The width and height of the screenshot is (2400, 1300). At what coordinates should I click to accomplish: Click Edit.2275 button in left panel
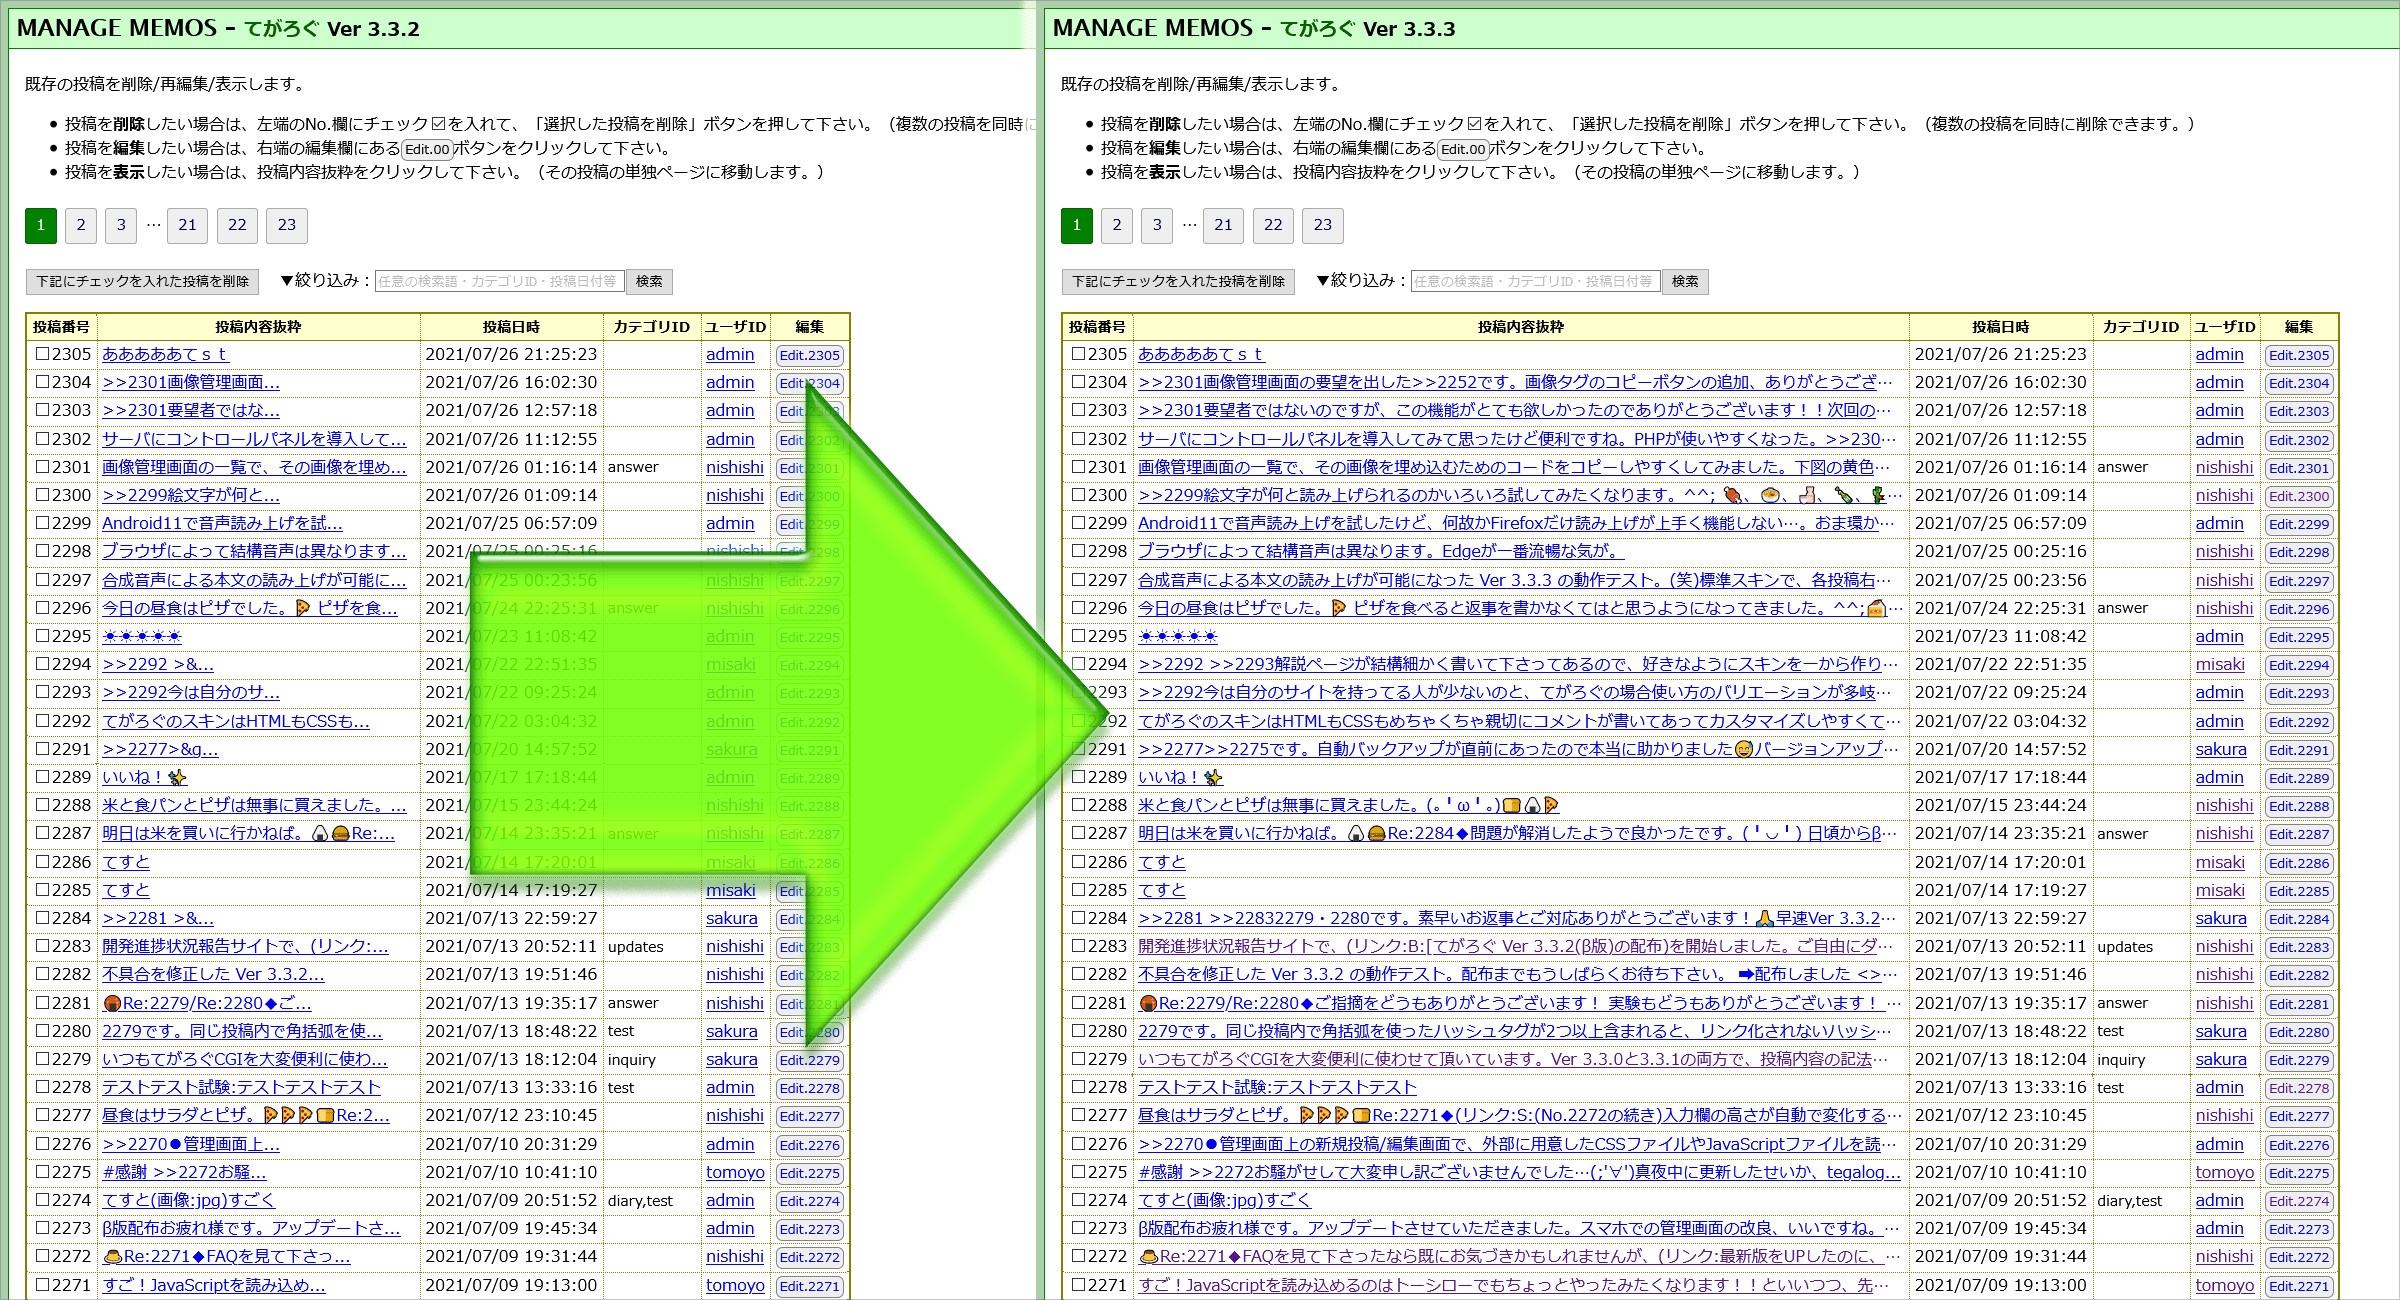[x=810, y=1173]
